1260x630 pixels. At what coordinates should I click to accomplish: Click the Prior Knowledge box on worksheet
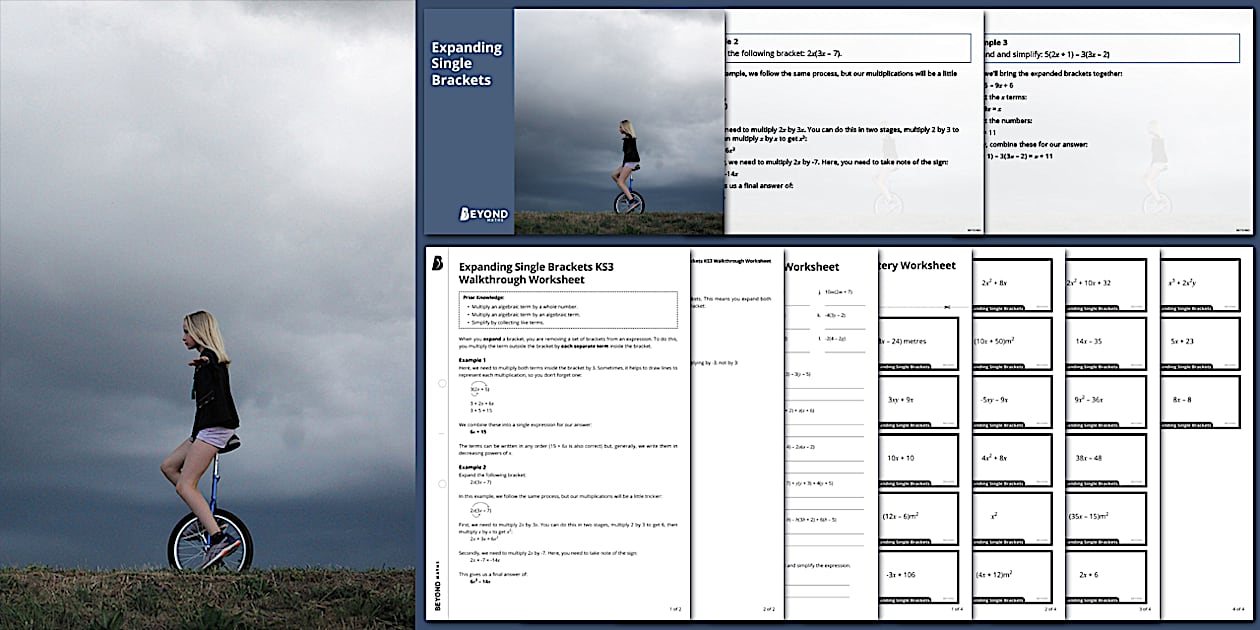[x=568, y=311]
